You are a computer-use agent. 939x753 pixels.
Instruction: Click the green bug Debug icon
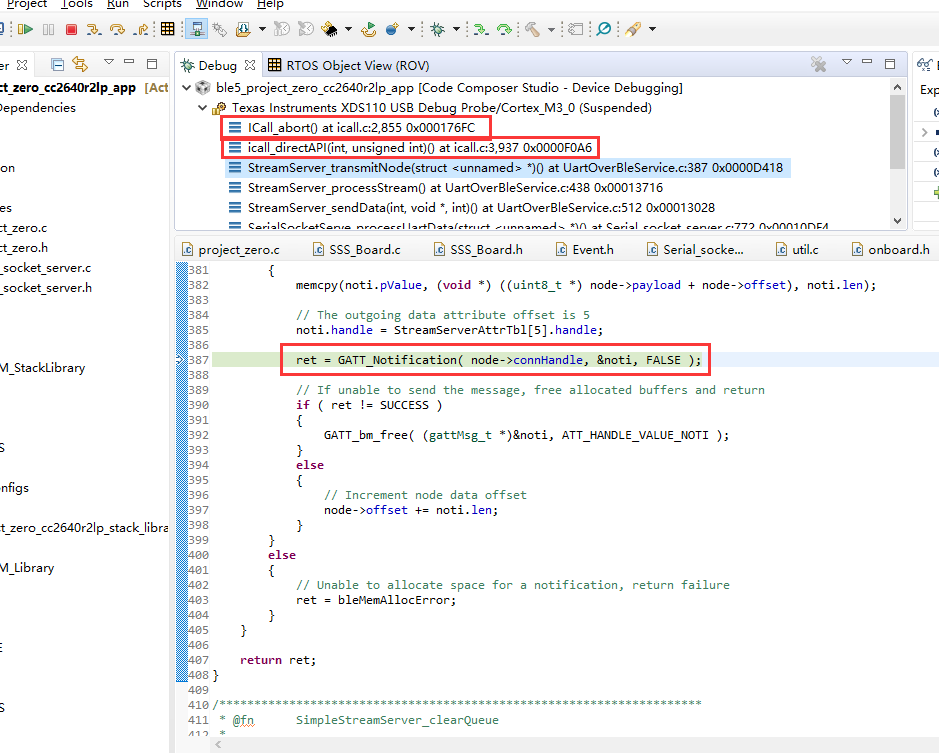(x=437, y=29)
